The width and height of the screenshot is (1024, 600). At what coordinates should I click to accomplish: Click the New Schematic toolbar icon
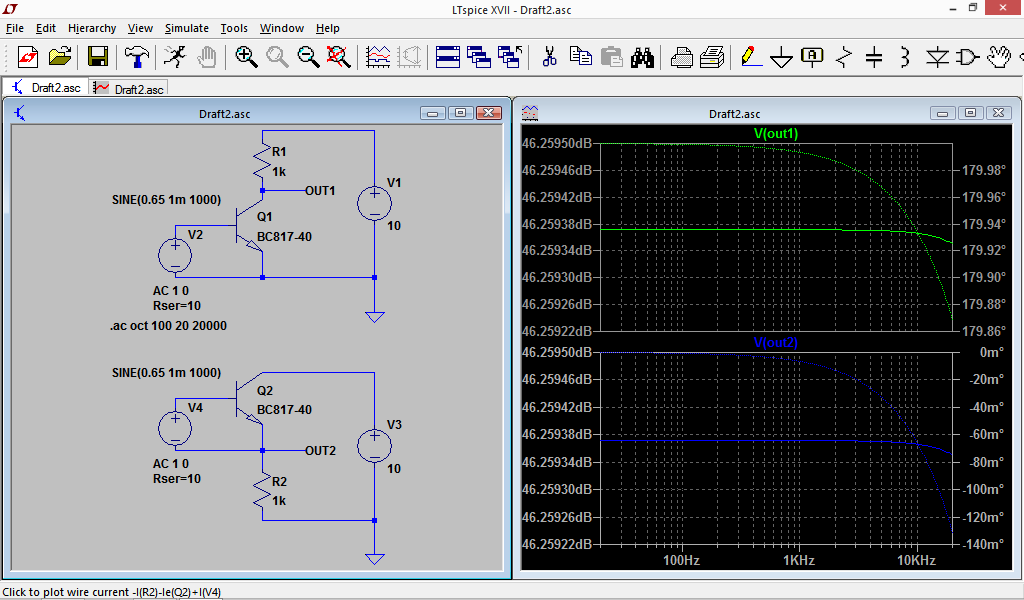[x=27, y=57]
